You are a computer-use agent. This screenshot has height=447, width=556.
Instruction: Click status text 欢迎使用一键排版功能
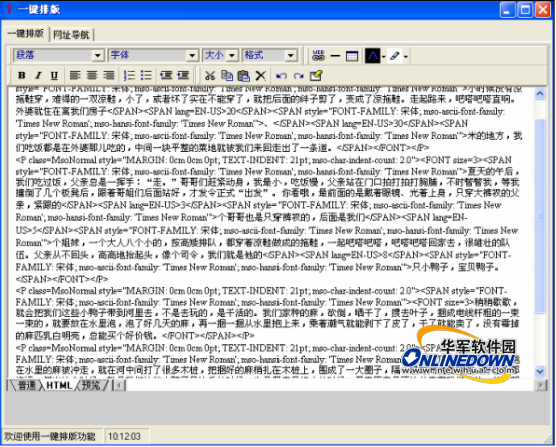pos(50,436)
